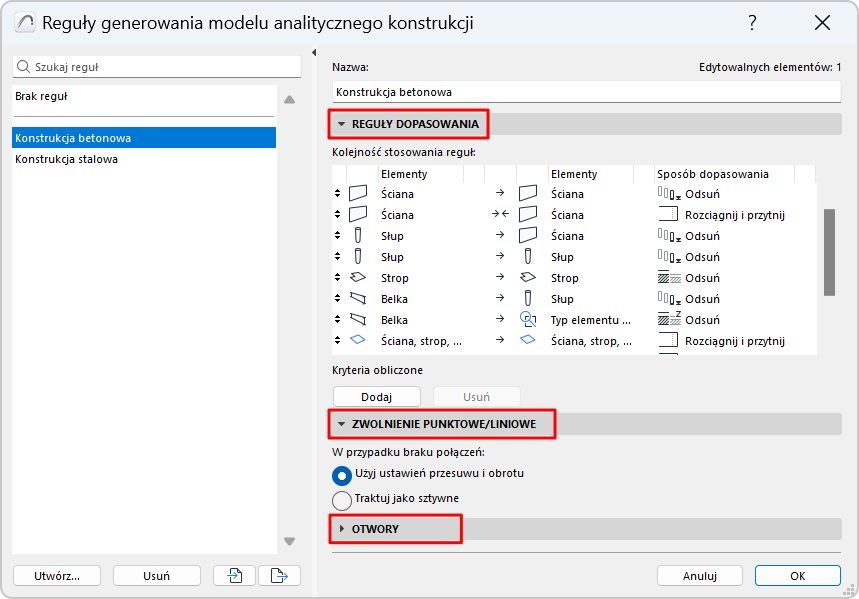Image resolution: width=859 pixels, height=599 pixels.
Task: Click the arrow icon in the Belka to Słup row
Action: [x=500, y=298]
